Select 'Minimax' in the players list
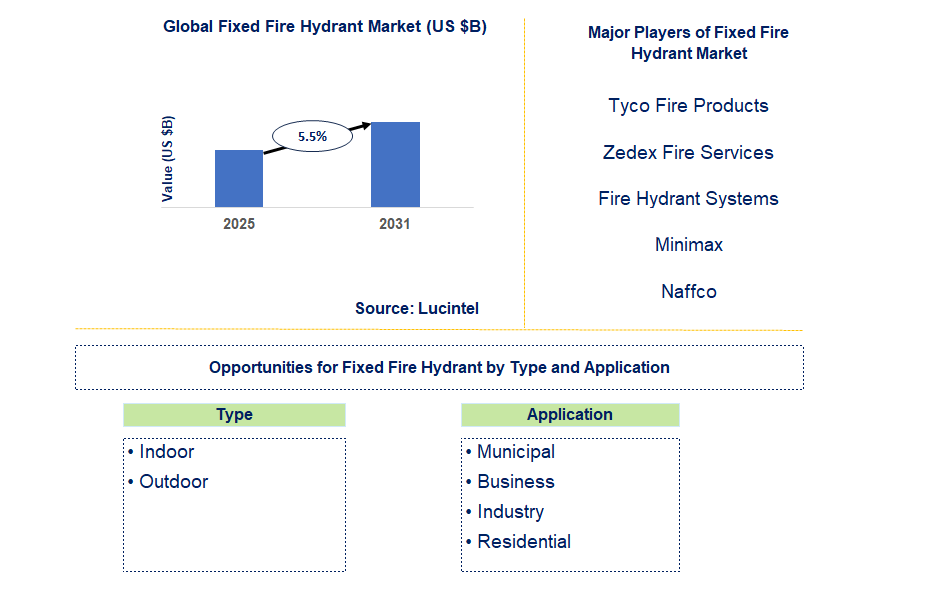Image resolution: width=932 pixels, height=592 pixels. click(x=689, y=245)
